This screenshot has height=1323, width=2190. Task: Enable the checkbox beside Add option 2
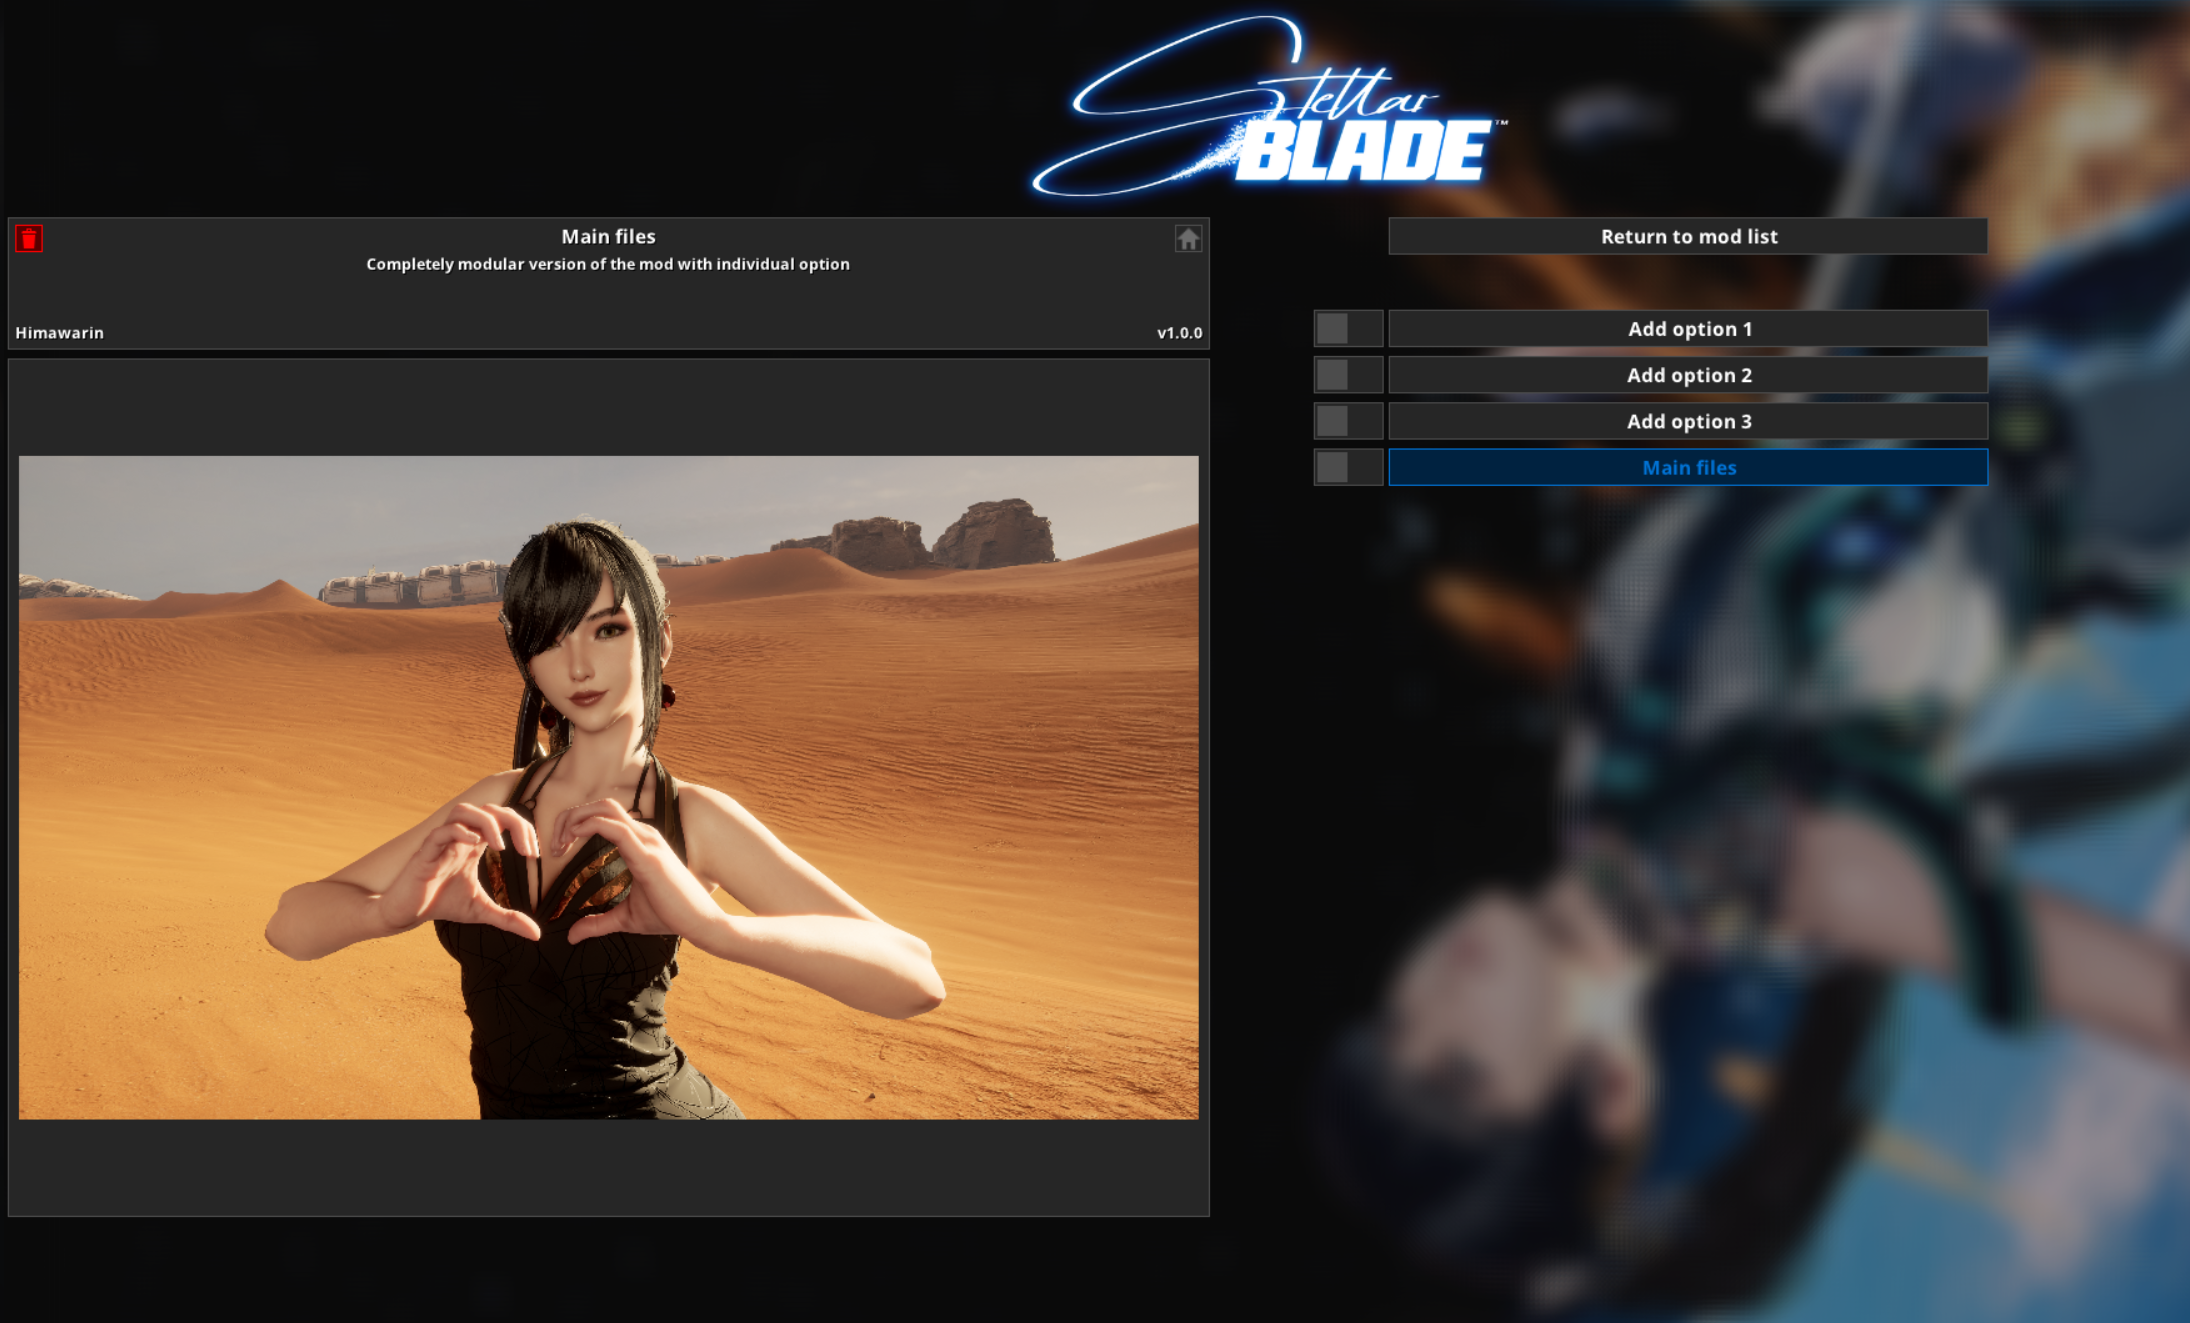coord(1348,375)
